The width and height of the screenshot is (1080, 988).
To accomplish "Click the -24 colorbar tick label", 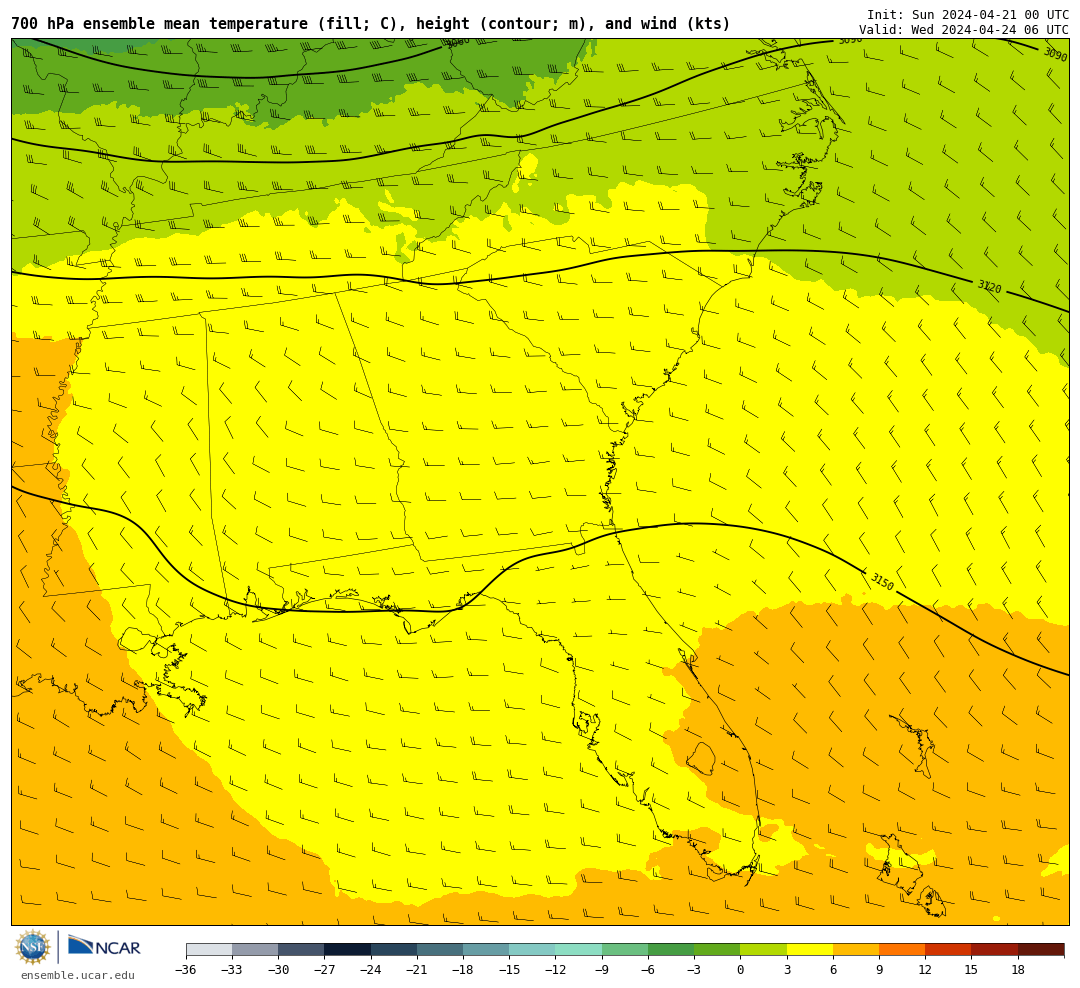I will coord(371,970).
